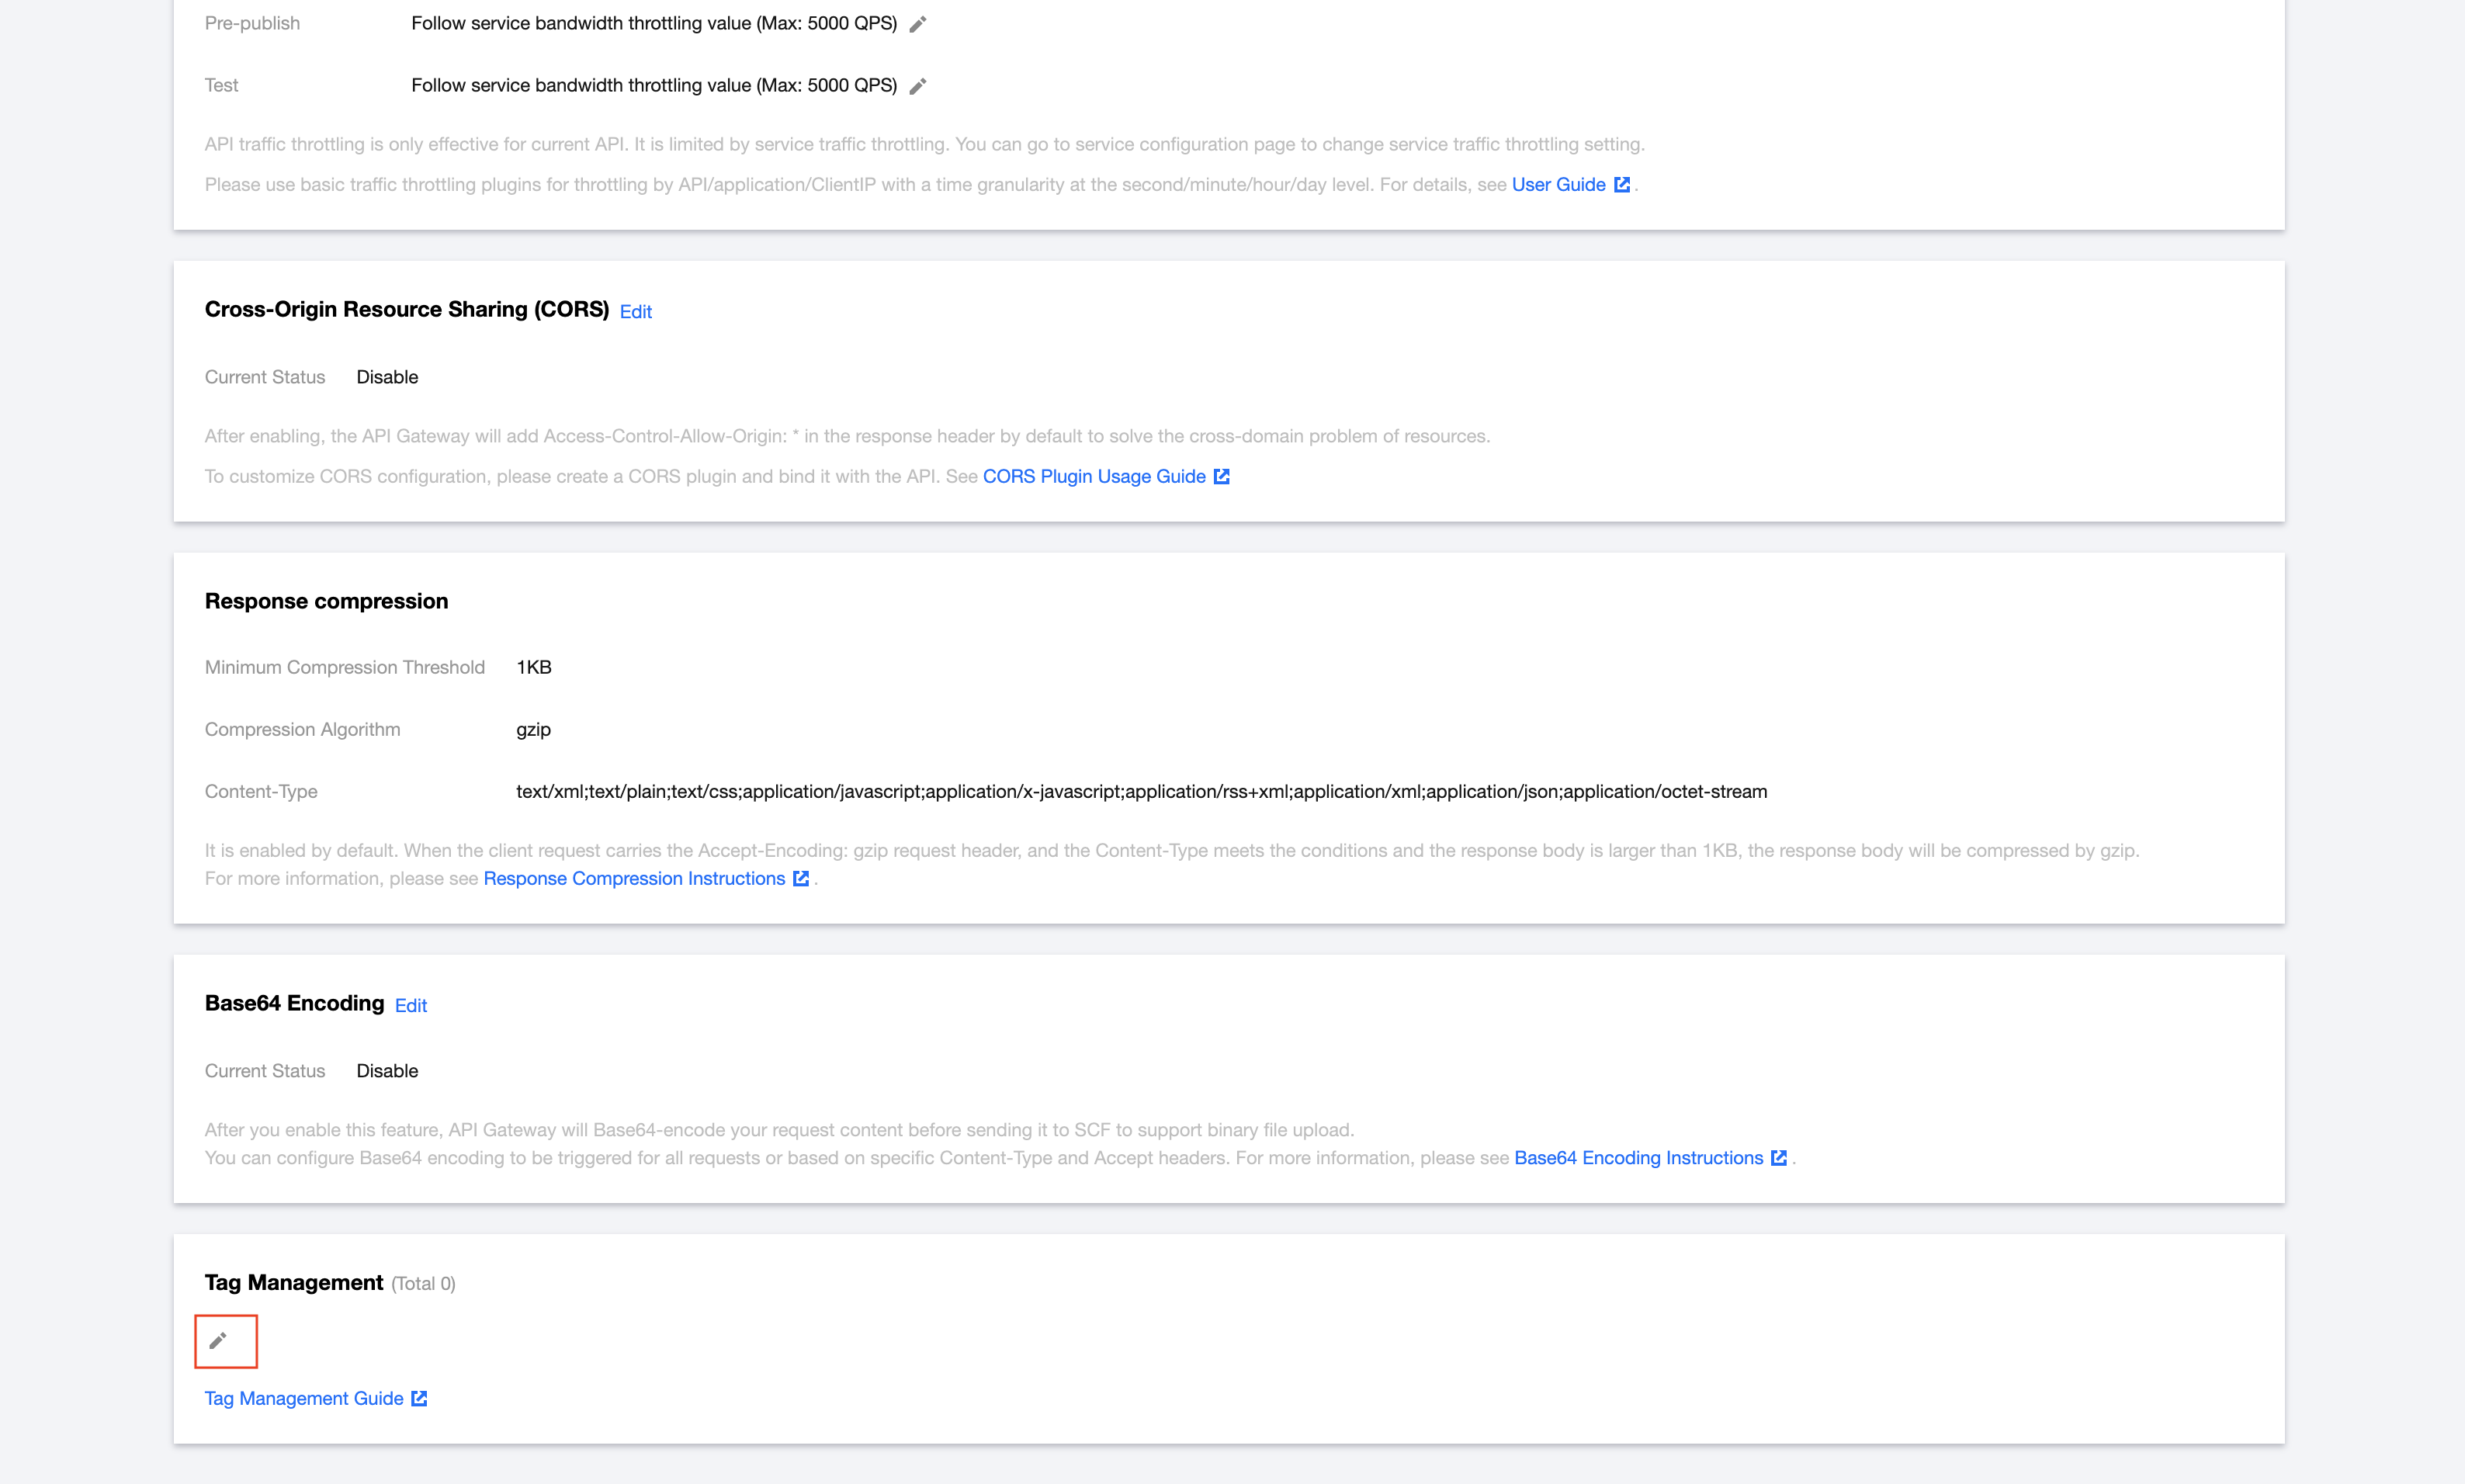Open the User Guide link
The height and width of the screenshot is (1484, 2465).
pyautogui.click(x=1558, y=185)
